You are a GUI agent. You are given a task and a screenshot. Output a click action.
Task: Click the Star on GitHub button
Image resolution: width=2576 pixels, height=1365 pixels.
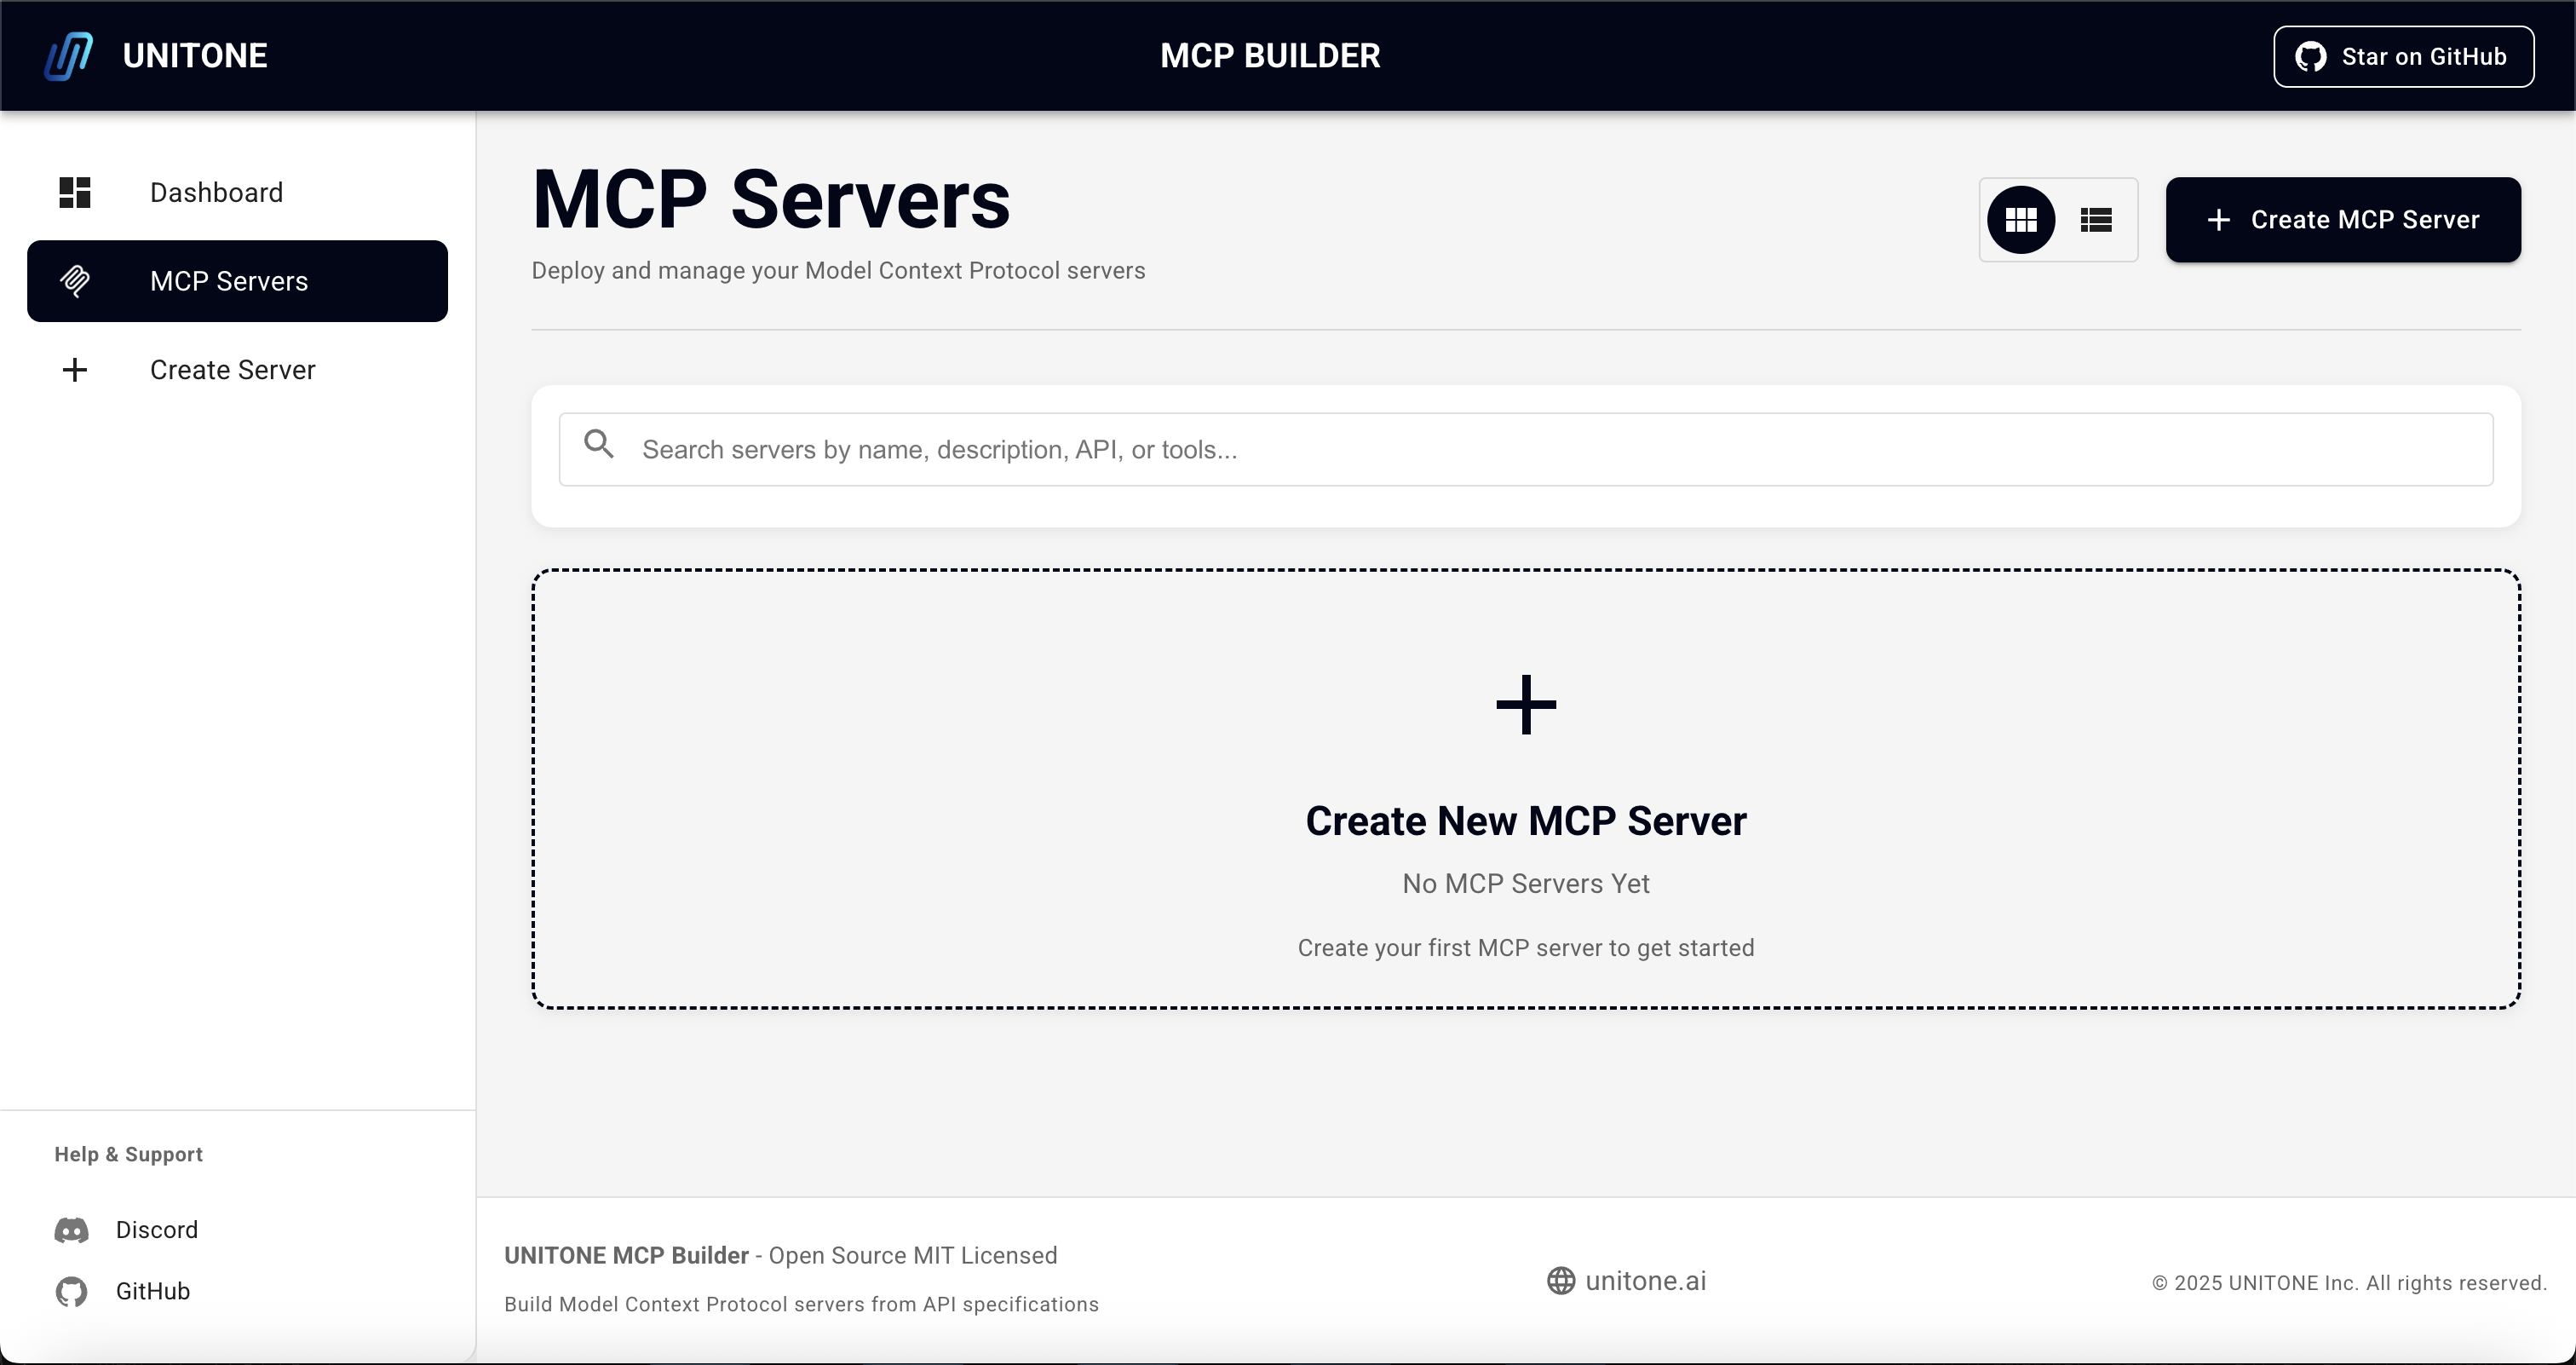(x=2403, y=57)
